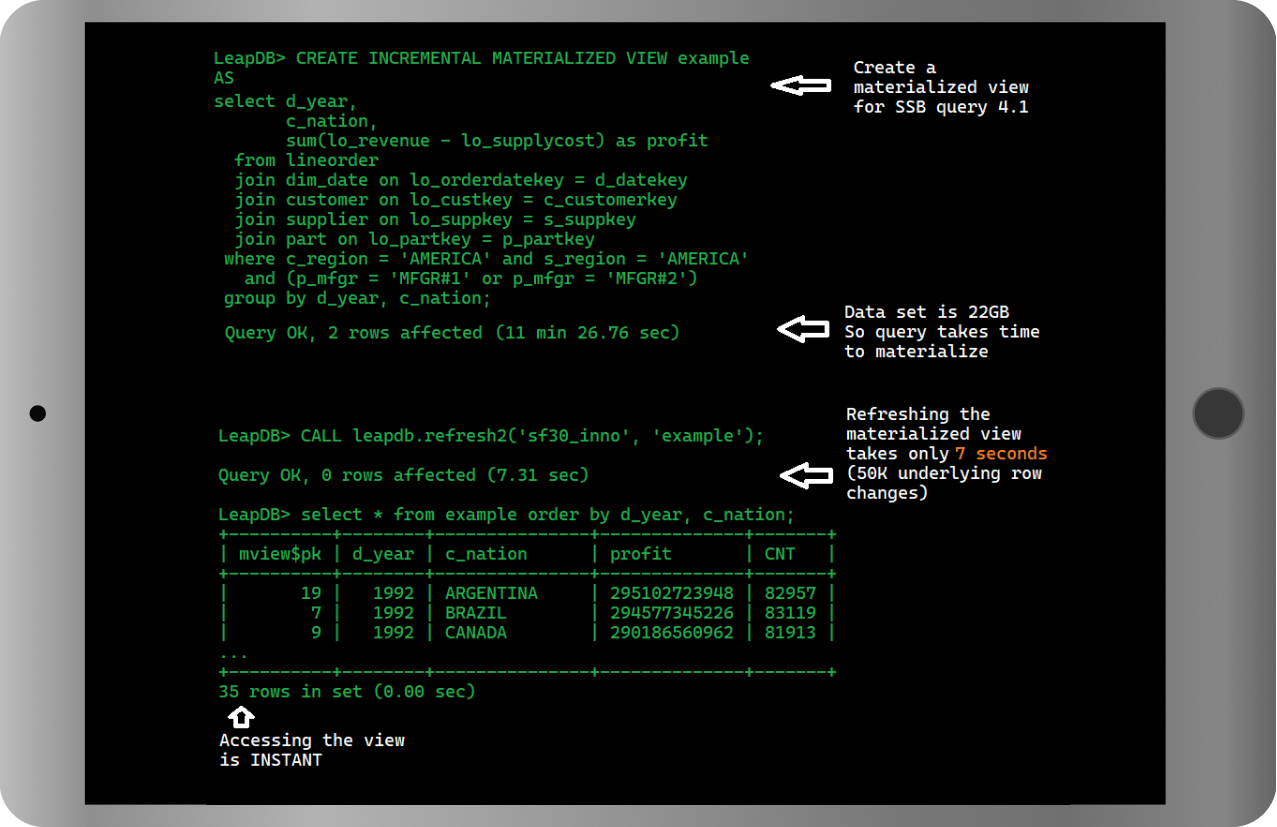Click the 'join customer on lo_custkey' line

pos(456,200)
